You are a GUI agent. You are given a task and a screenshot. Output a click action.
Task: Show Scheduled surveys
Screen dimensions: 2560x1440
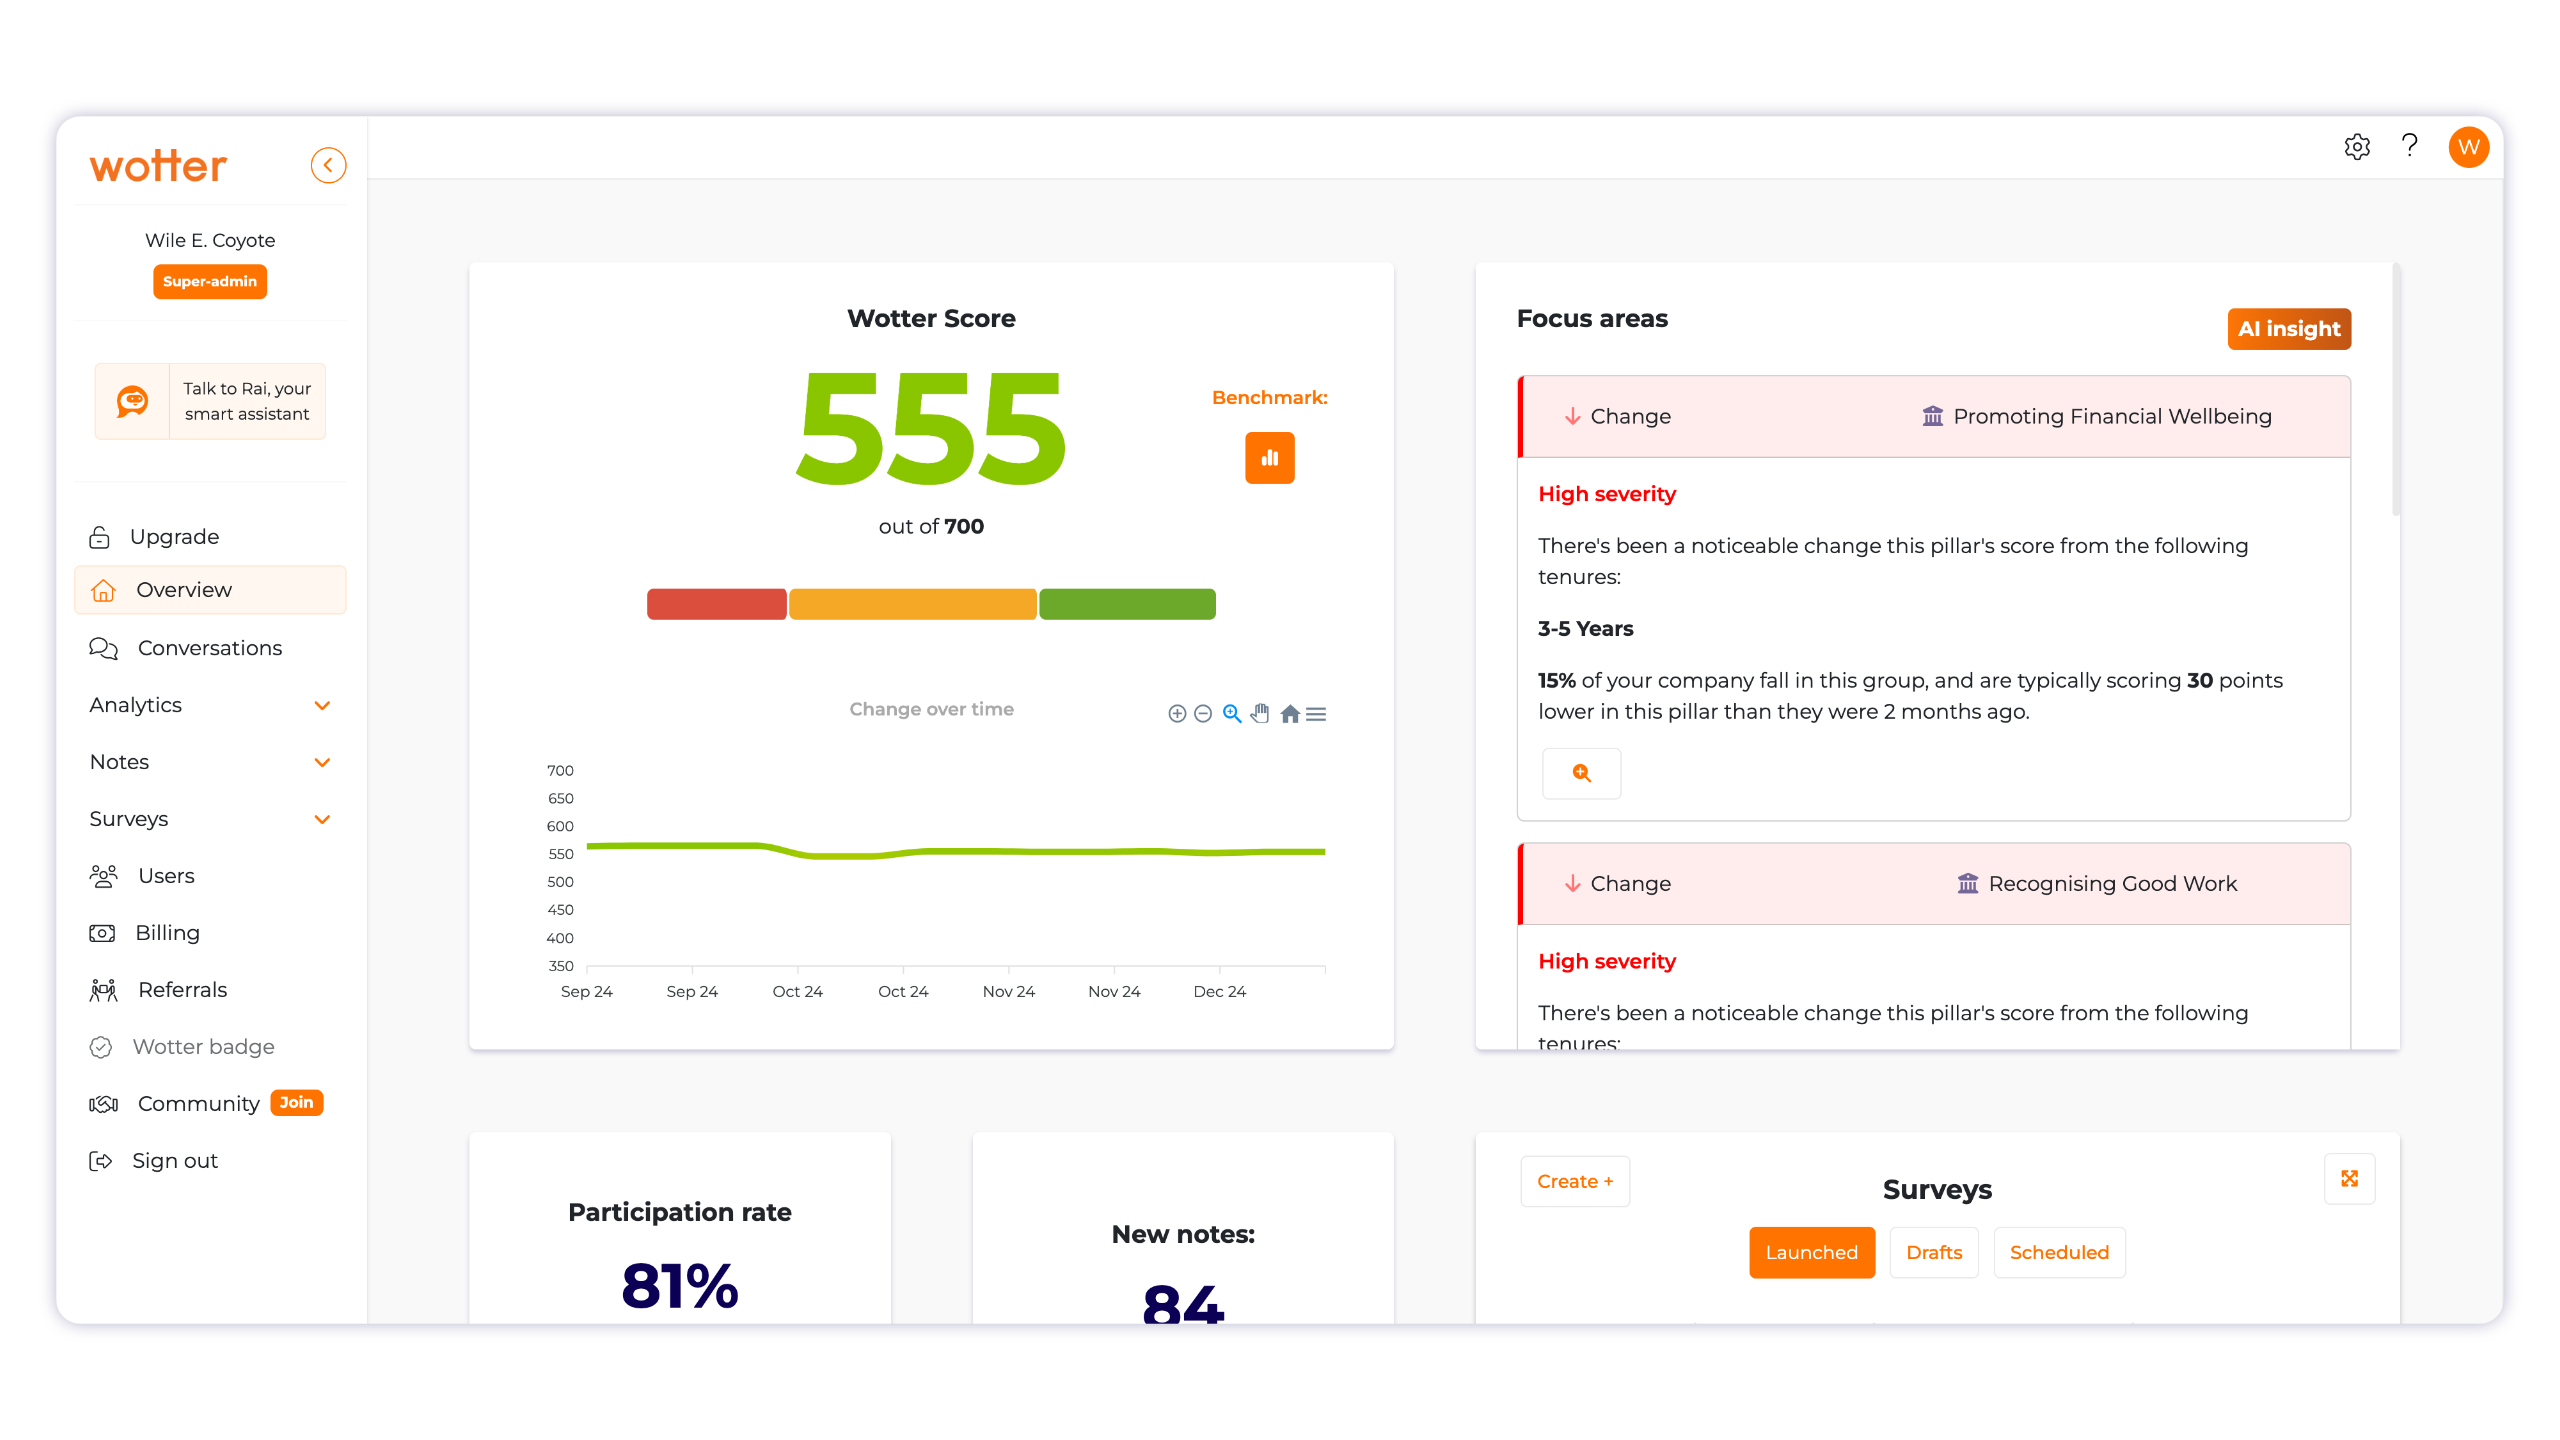2059,1252
